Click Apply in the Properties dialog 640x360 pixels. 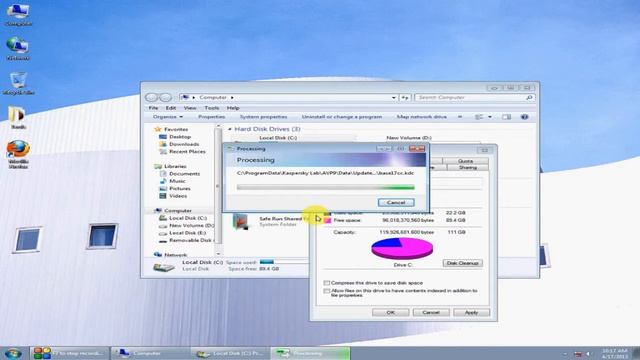point(471,312)
